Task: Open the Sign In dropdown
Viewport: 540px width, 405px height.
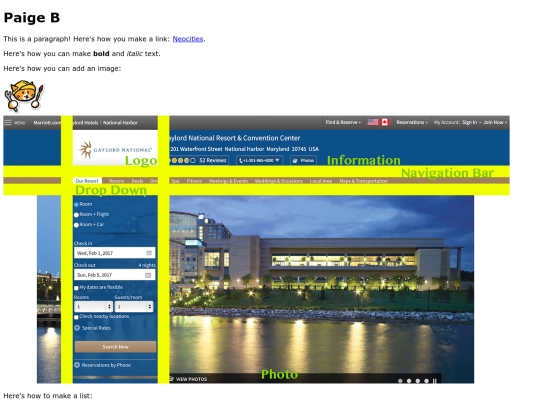Action: pyautogui.click(x=471, y=122)
